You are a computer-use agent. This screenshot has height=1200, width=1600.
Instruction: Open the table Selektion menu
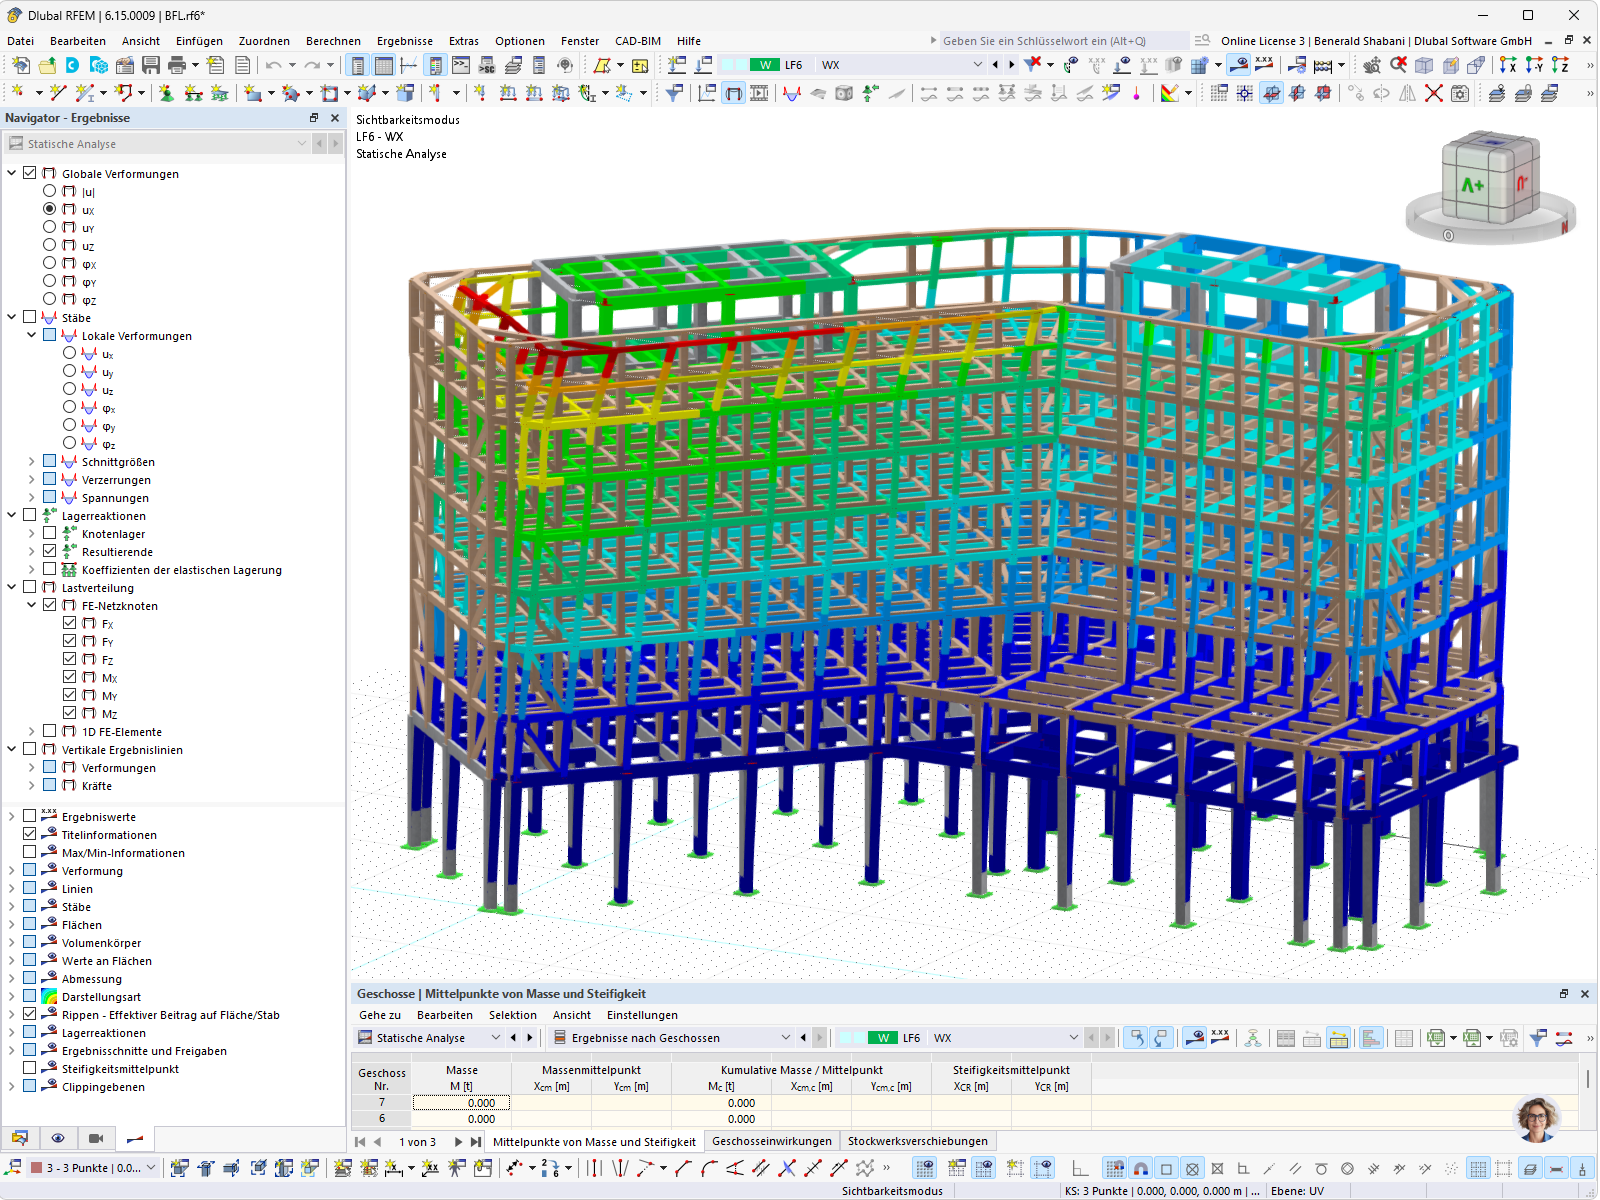click(x=512, y=1015)
